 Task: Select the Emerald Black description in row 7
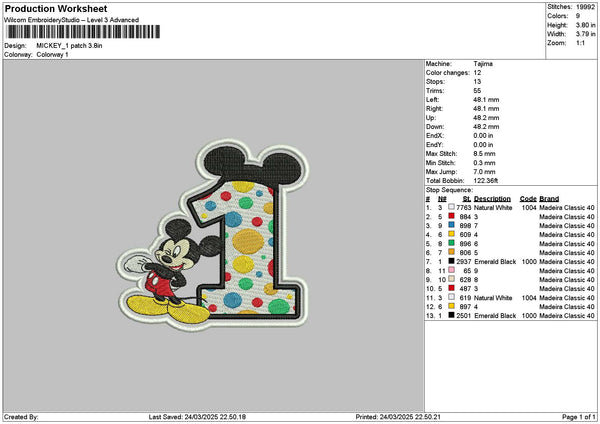point(495,262)
